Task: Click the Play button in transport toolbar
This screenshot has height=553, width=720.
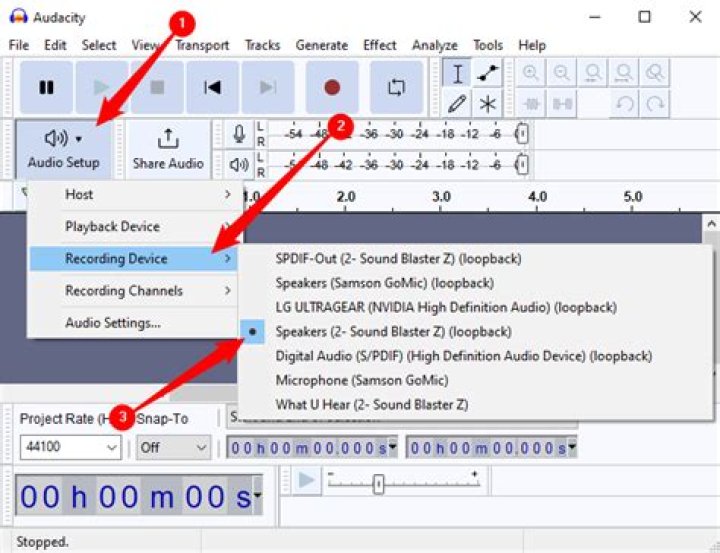Action: click(101, 87)
